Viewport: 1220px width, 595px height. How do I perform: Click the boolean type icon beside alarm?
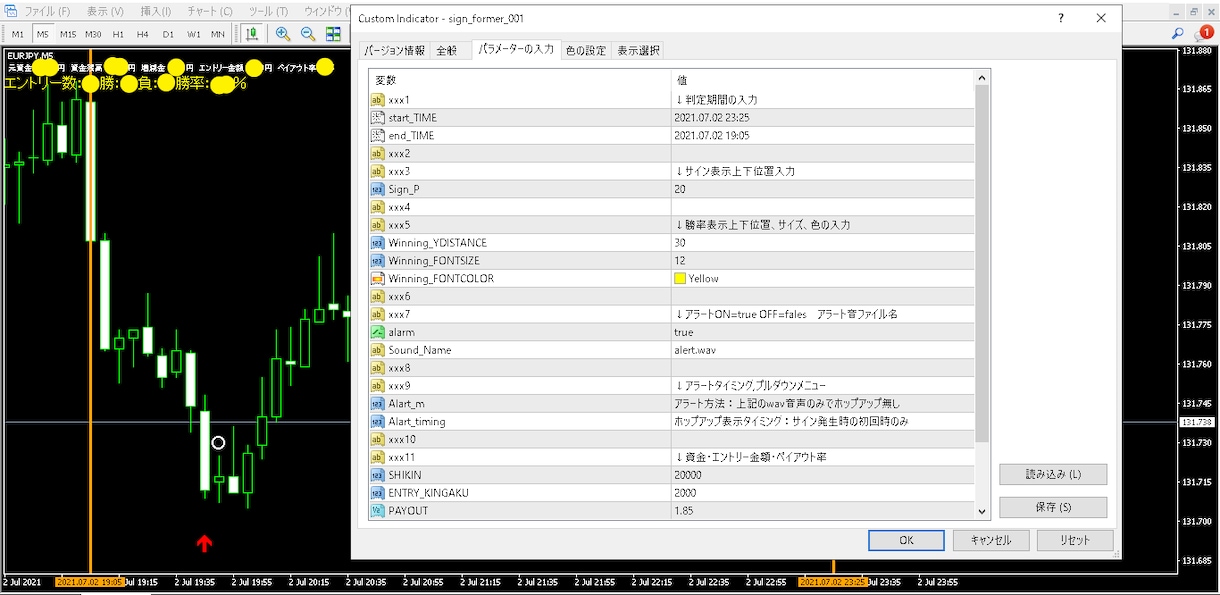(x=377, y=332)
